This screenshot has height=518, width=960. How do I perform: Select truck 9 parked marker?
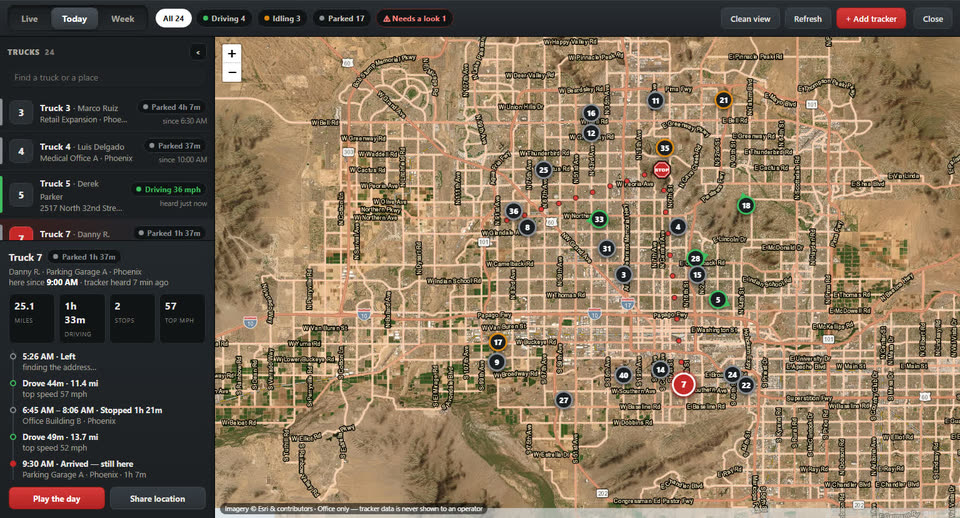click(497, 362)
